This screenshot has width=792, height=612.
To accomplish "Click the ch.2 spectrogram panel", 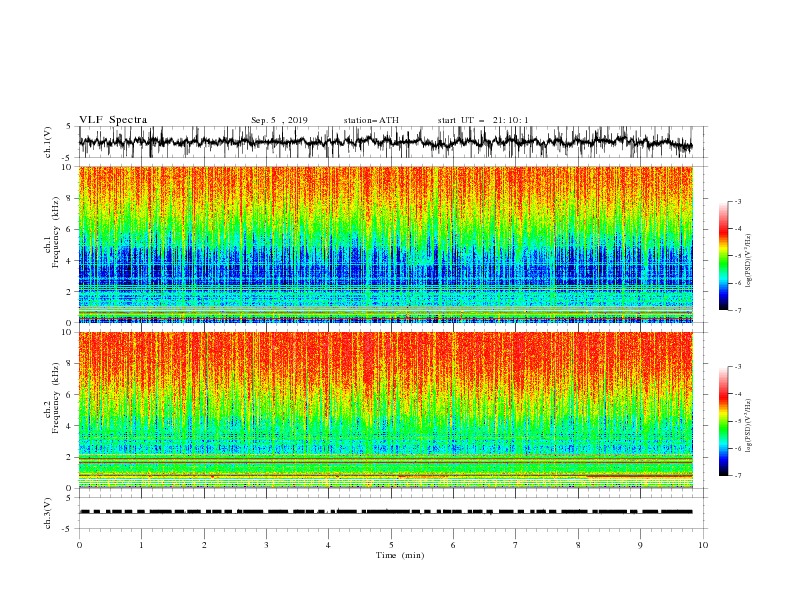I will click(x=386, y=410).
